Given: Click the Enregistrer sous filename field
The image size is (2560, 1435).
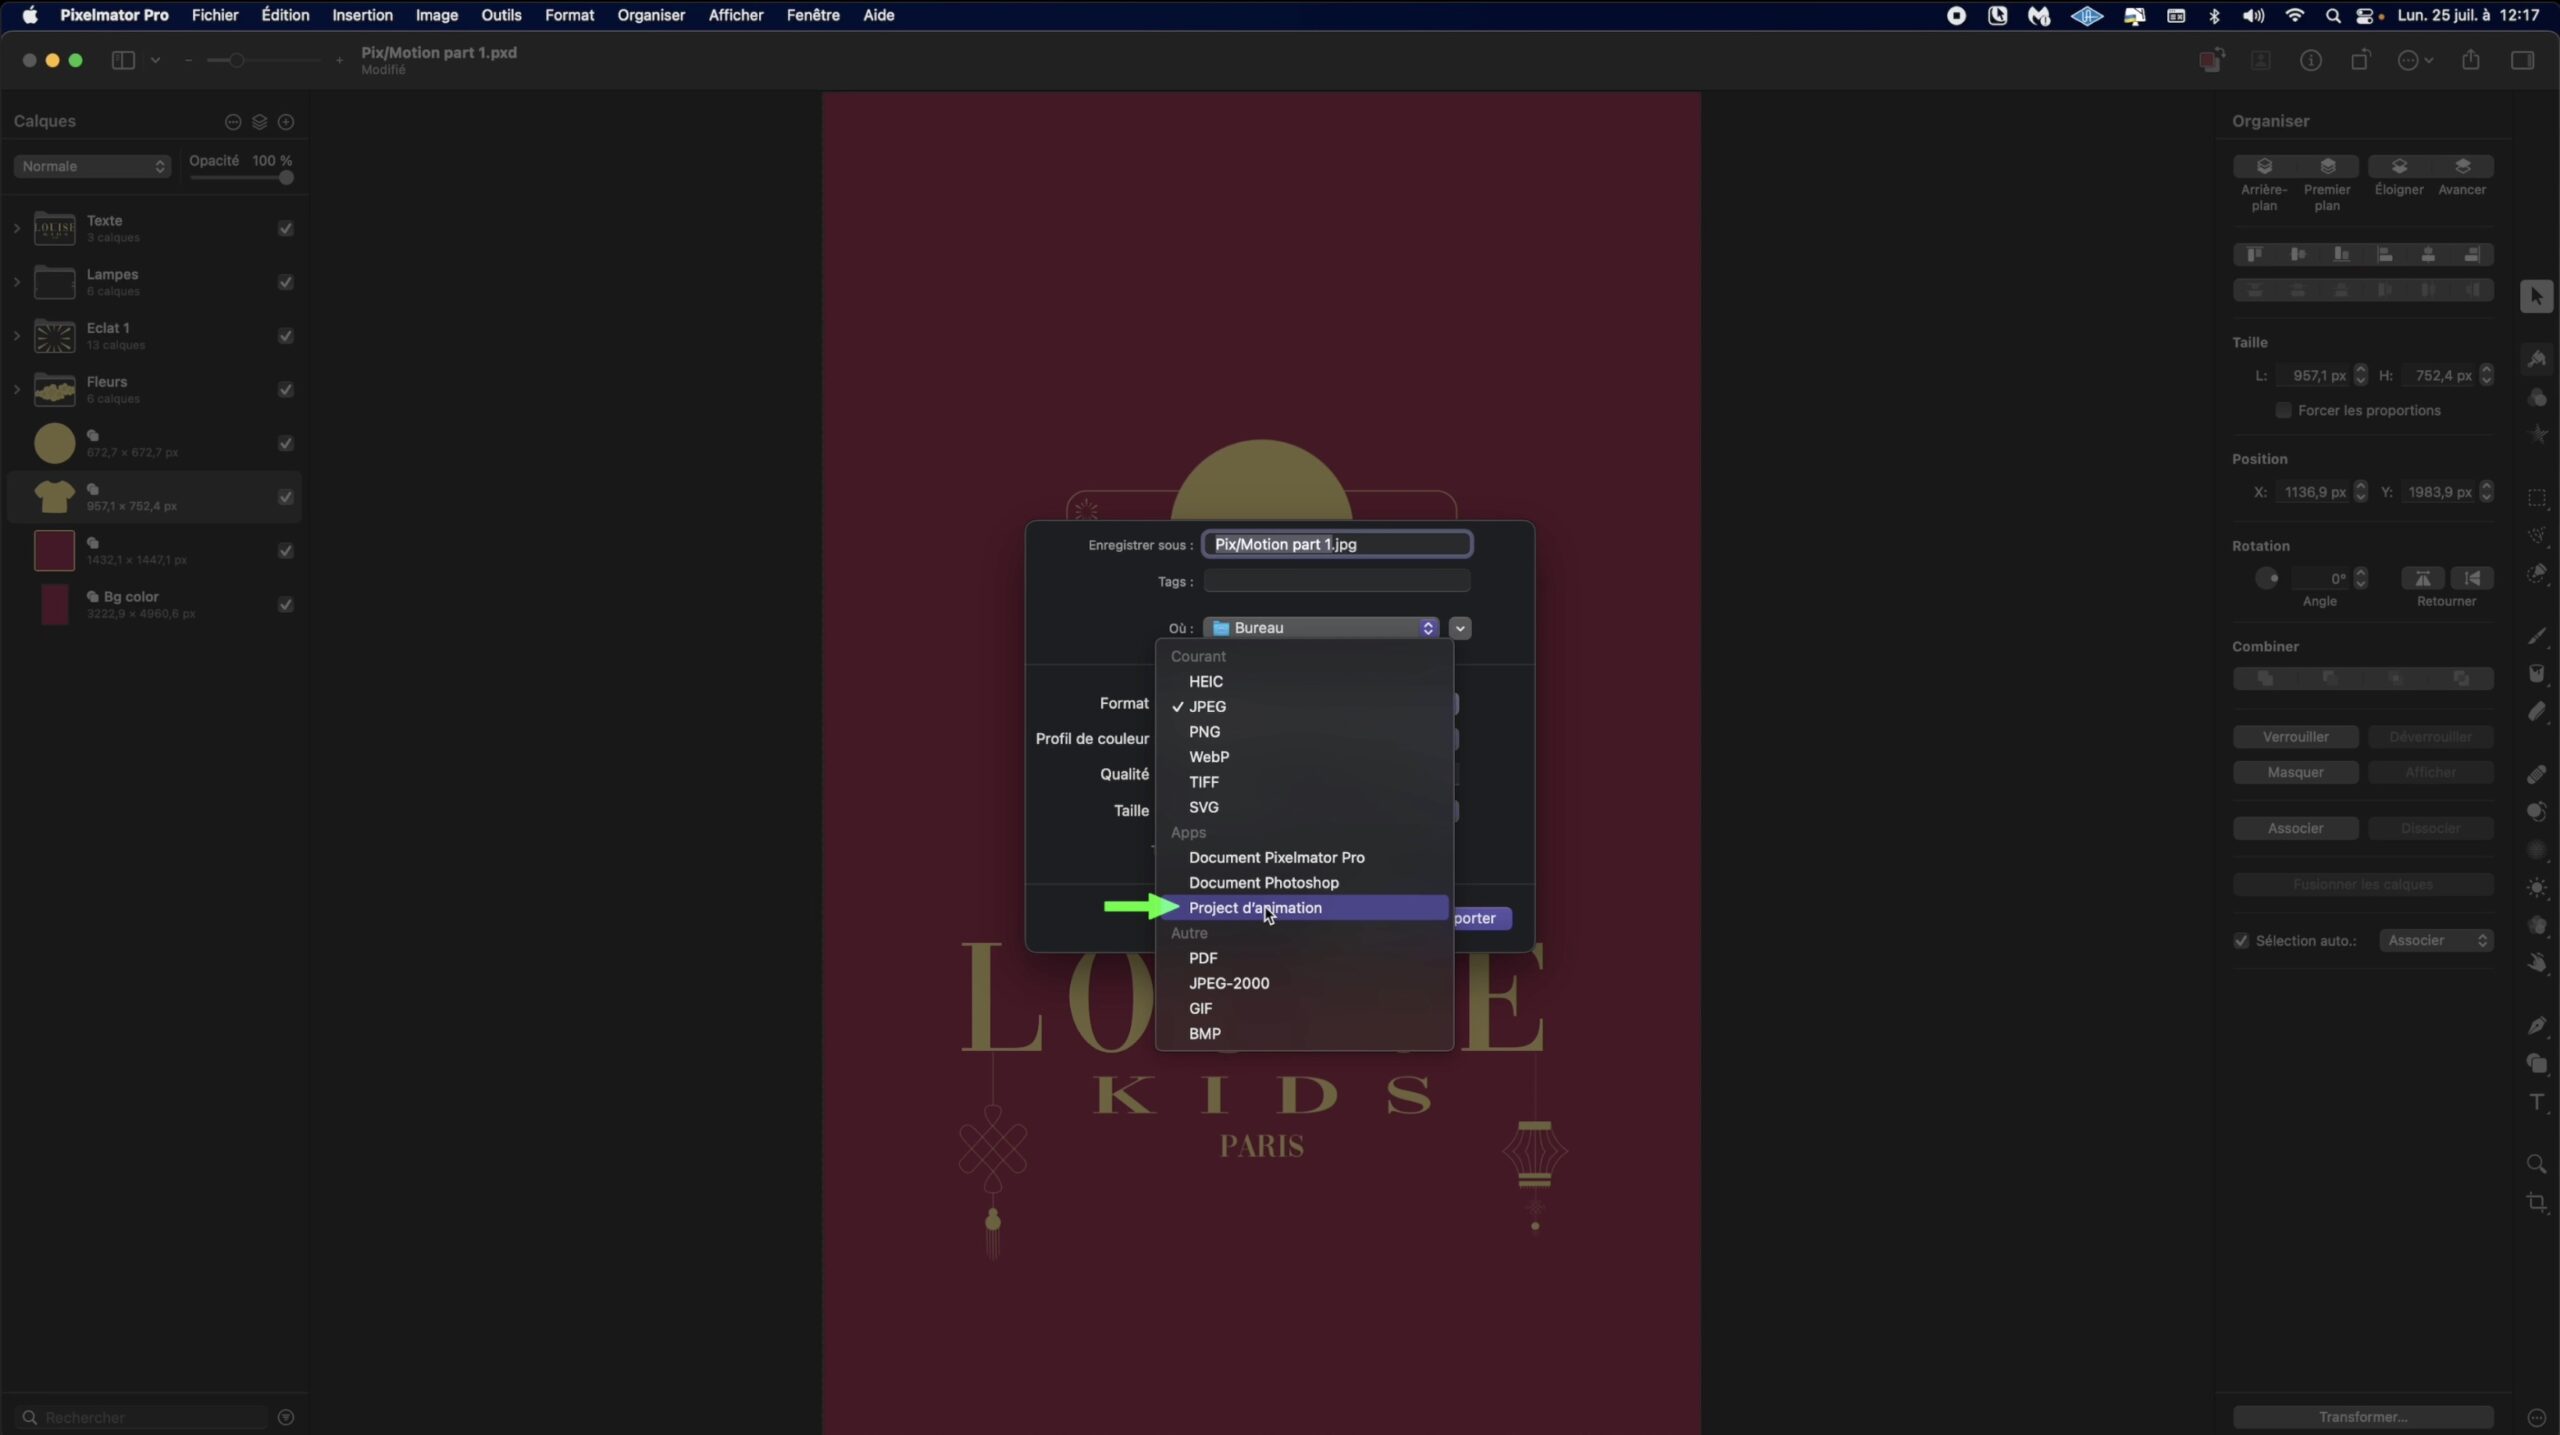Looking at the screenshot, I should 1337,544.
